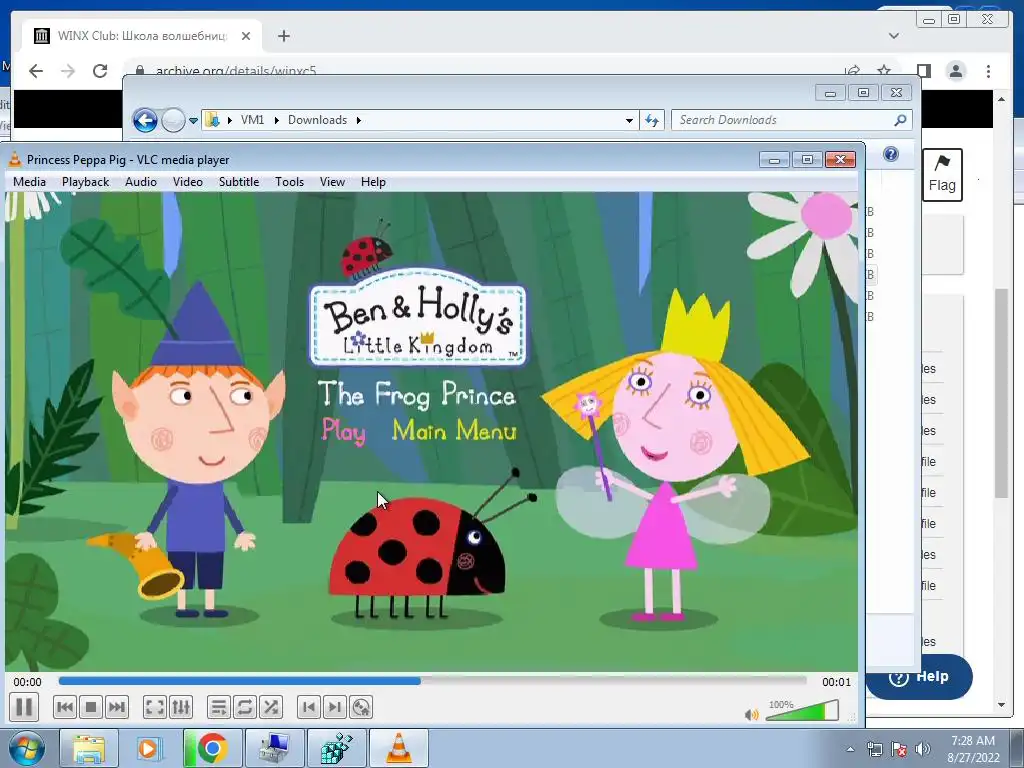This screenshot has height=768, width=1024.
Task: Open the Tools menu
Action: coord(289,182)
